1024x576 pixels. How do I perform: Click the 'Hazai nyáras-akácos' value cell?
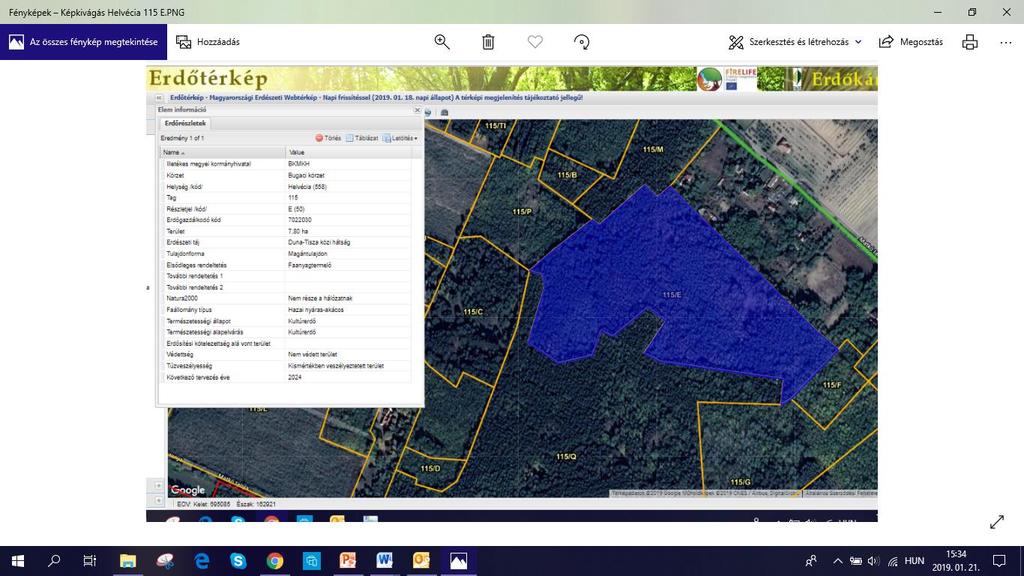315,310
